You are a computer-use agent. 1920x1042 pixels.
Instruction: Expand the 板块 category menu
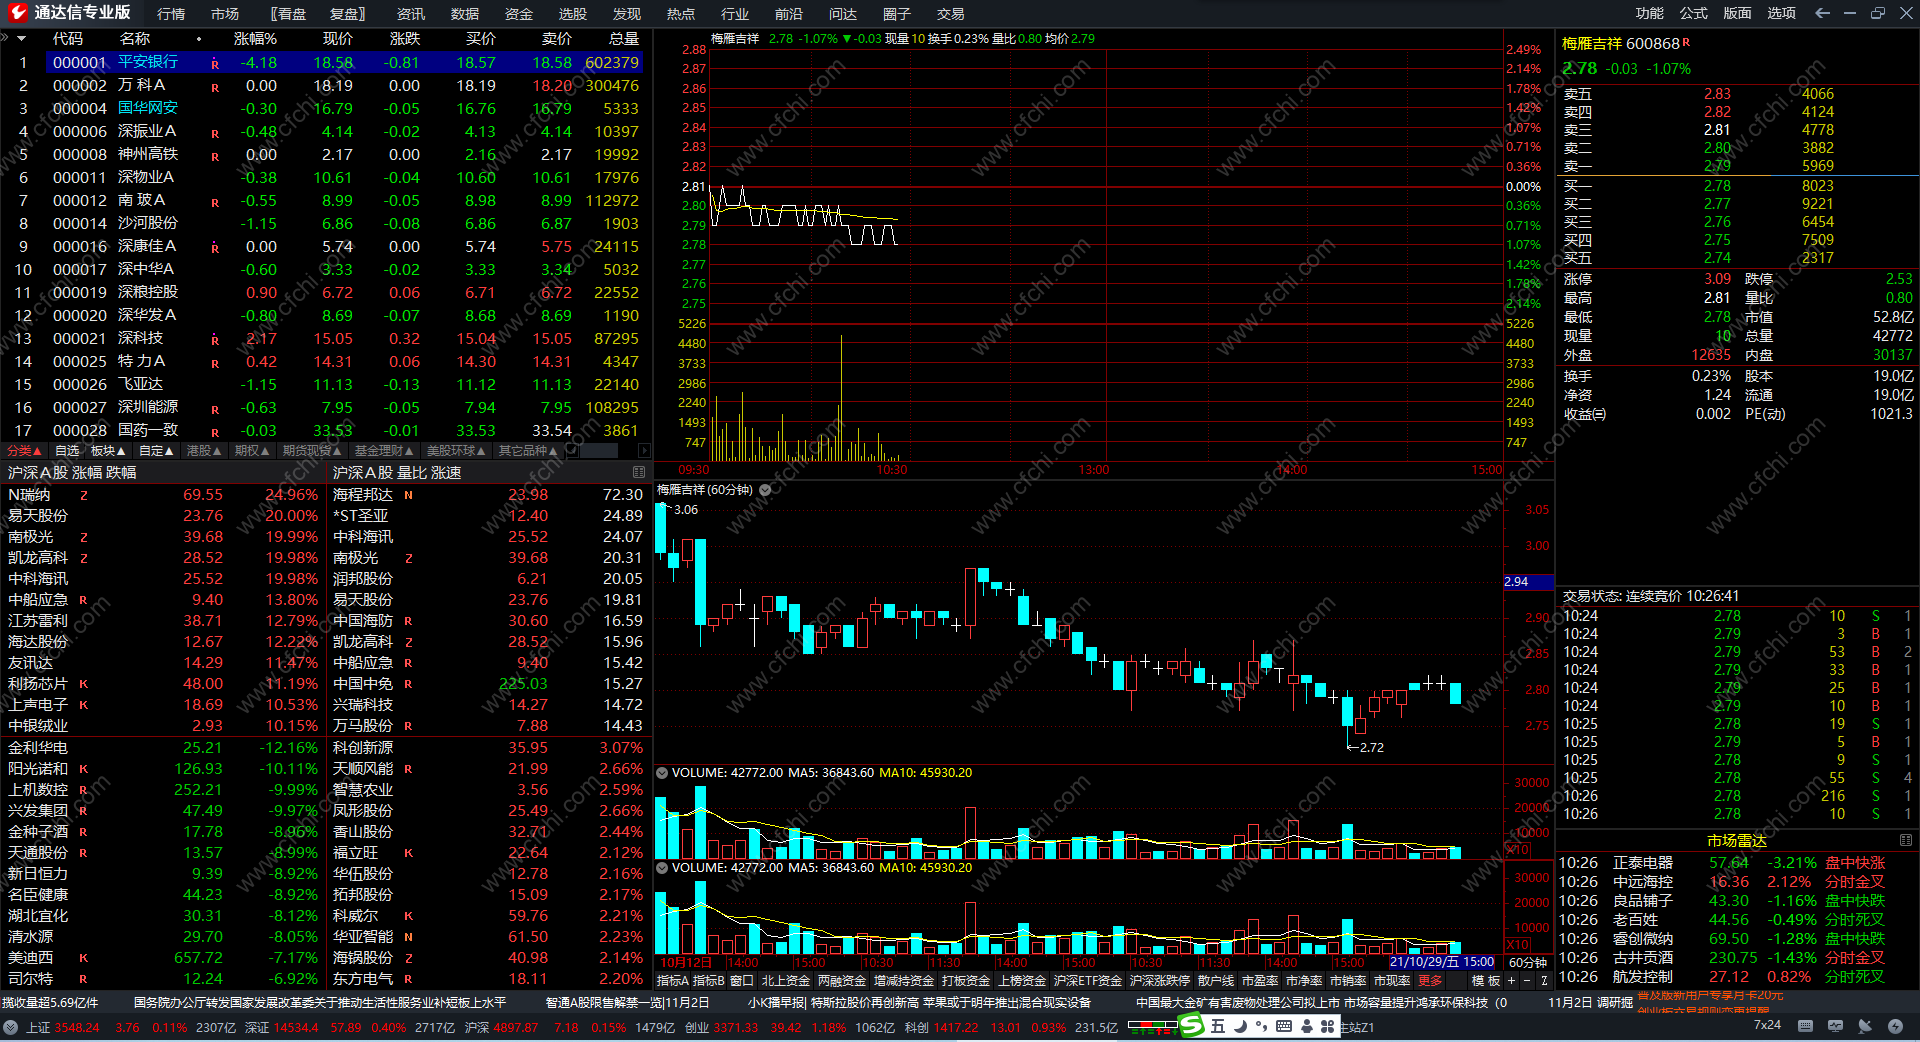click(x=108, y=451)
